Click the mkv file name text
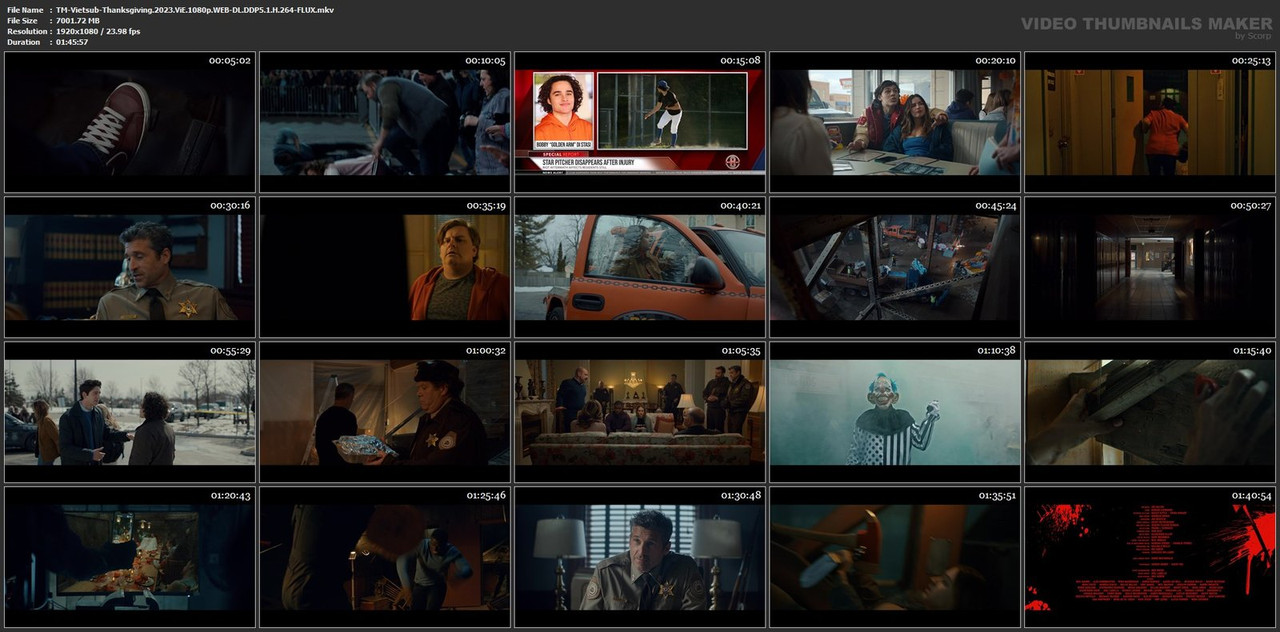 click(195, 10)
